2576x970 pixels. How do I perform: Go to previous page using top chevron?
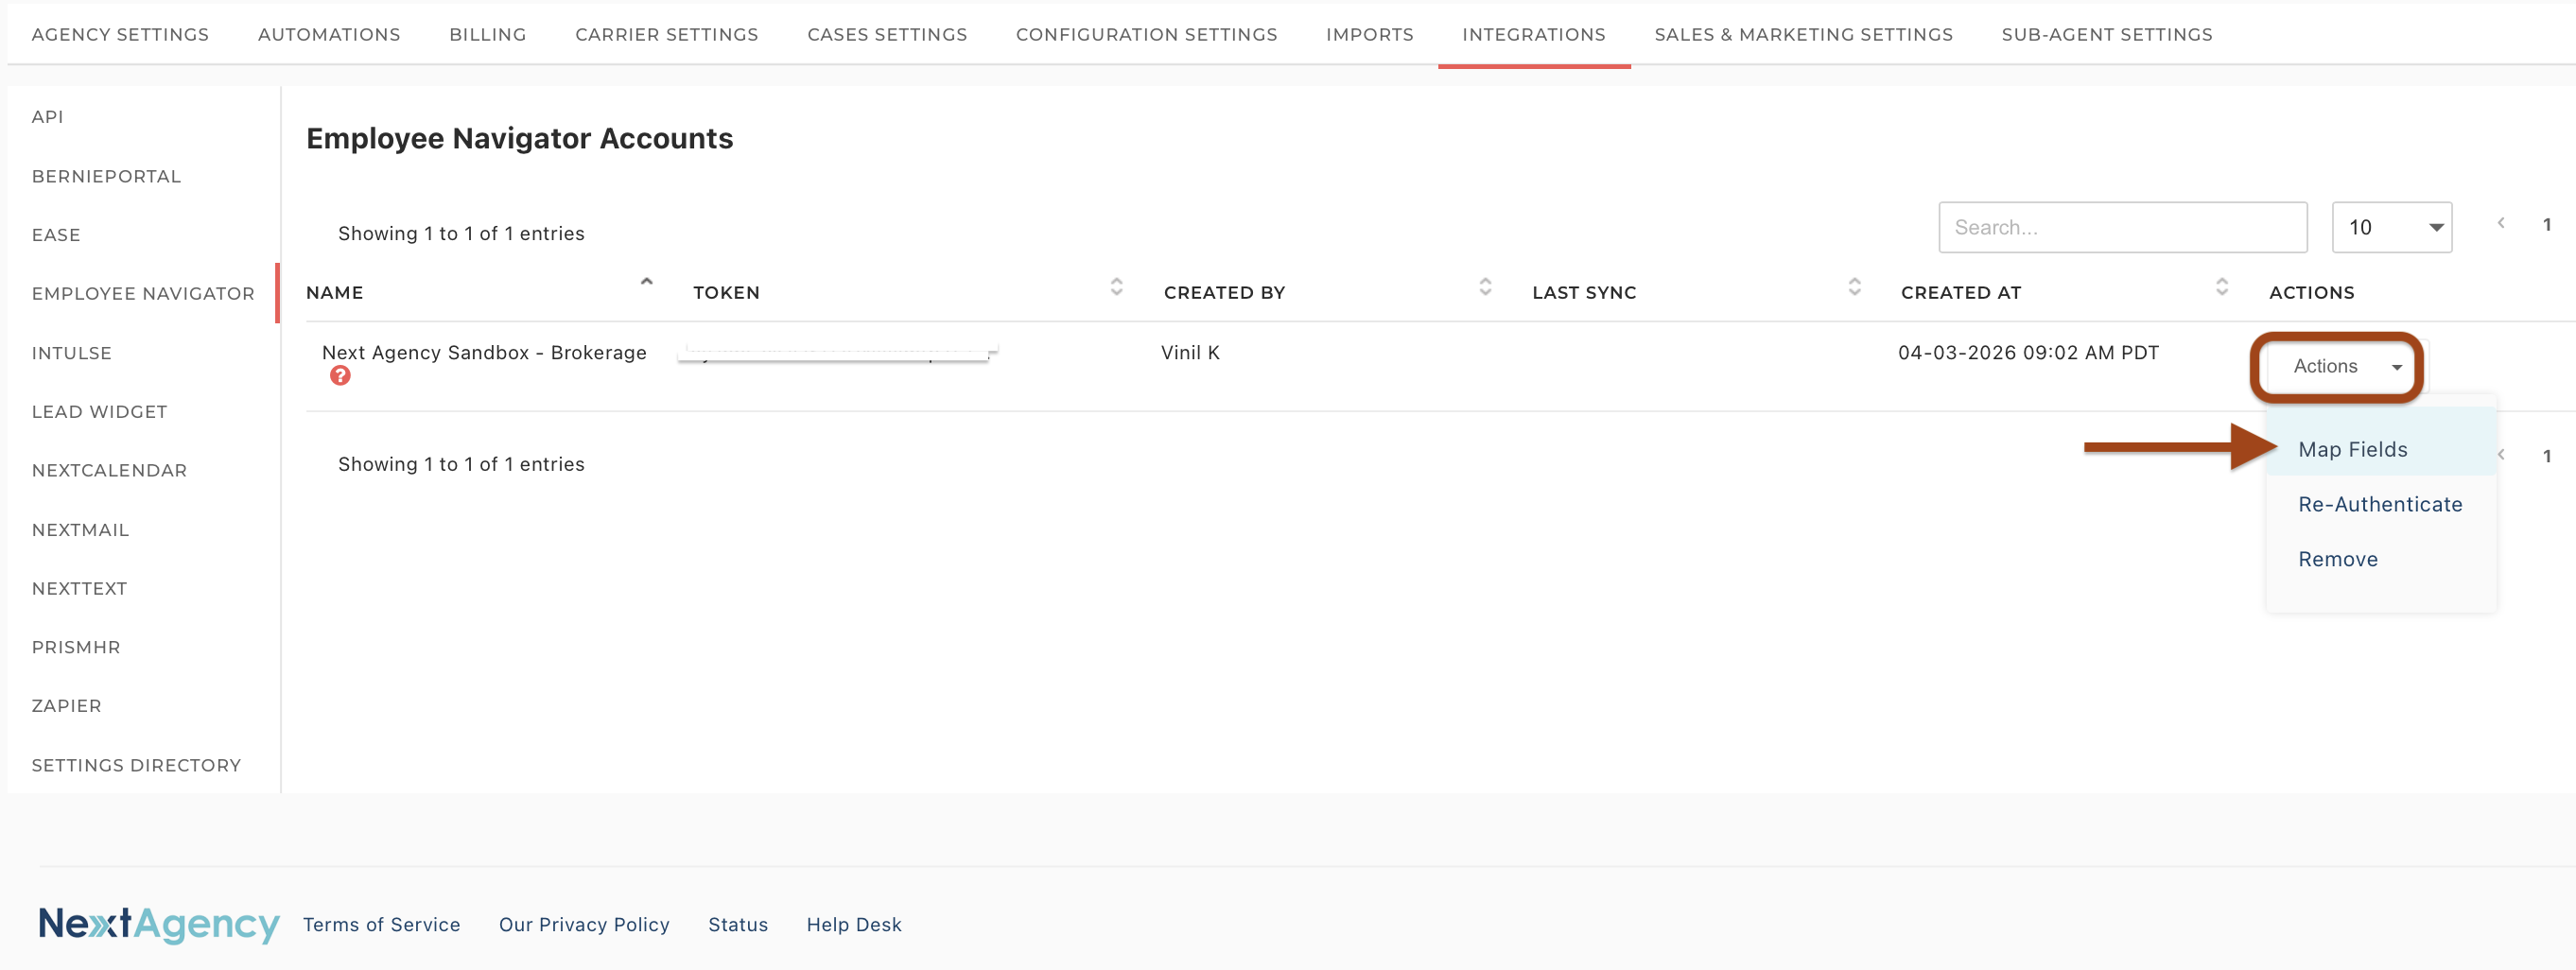pos(2500,224)
